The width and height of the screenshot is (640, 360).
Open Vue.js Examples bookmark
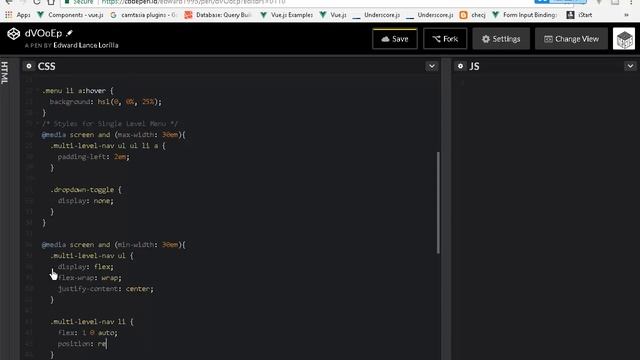287,15
